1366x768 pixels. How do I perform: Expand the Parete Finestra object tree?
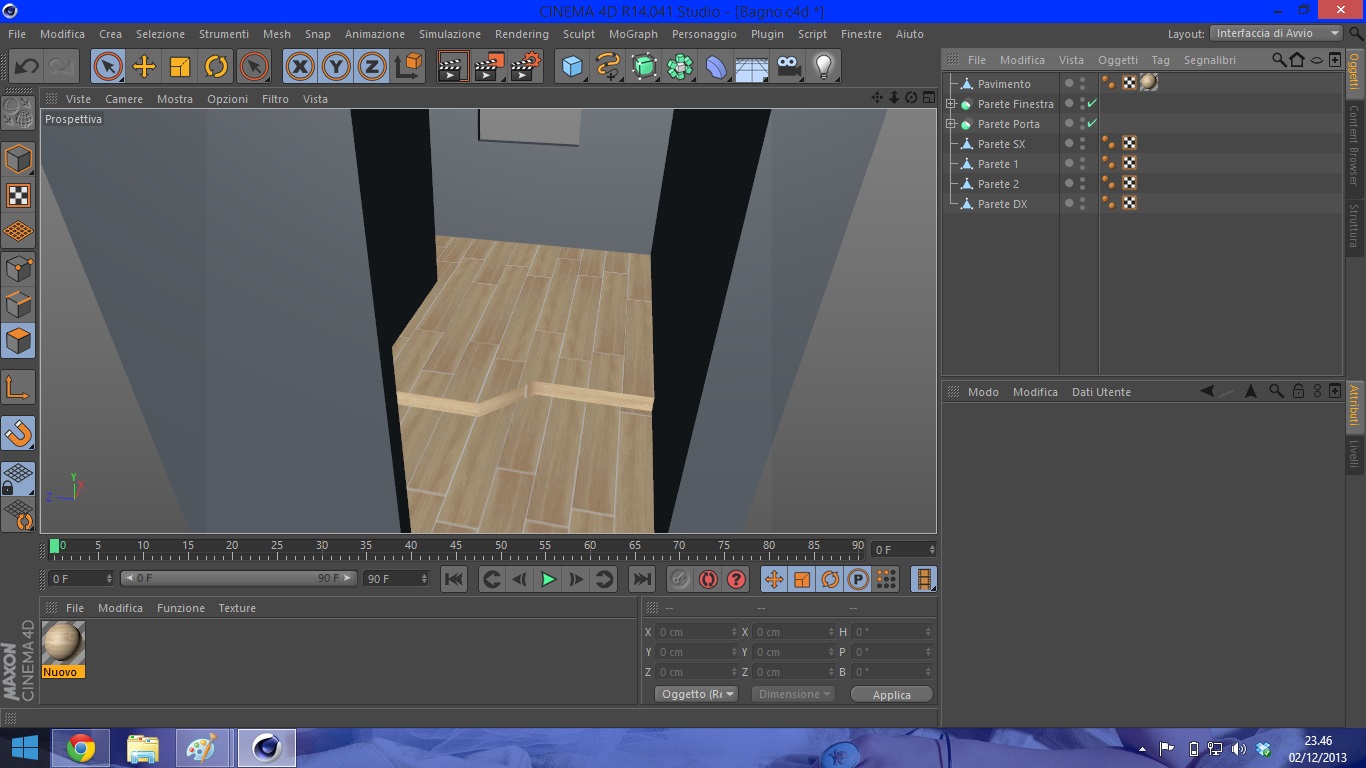click(951, 104)
